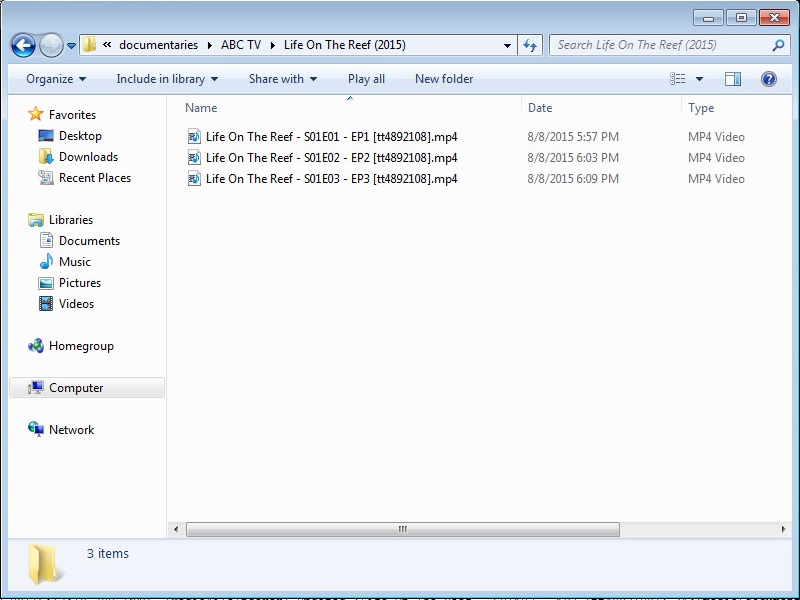Select the S01E02 - EP2 video file
800x600 pixels.
tap(331, 158)
